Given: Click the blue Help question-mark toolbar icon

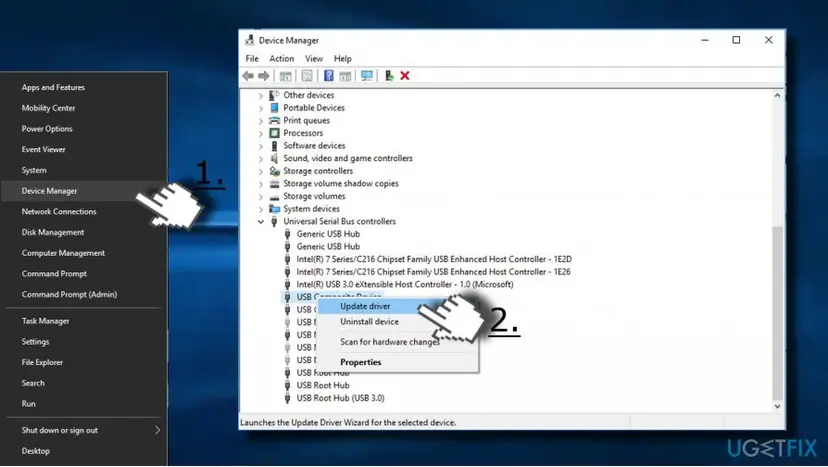Looking at the screenshot, I should pyautogui.click(x=328, y=76).
